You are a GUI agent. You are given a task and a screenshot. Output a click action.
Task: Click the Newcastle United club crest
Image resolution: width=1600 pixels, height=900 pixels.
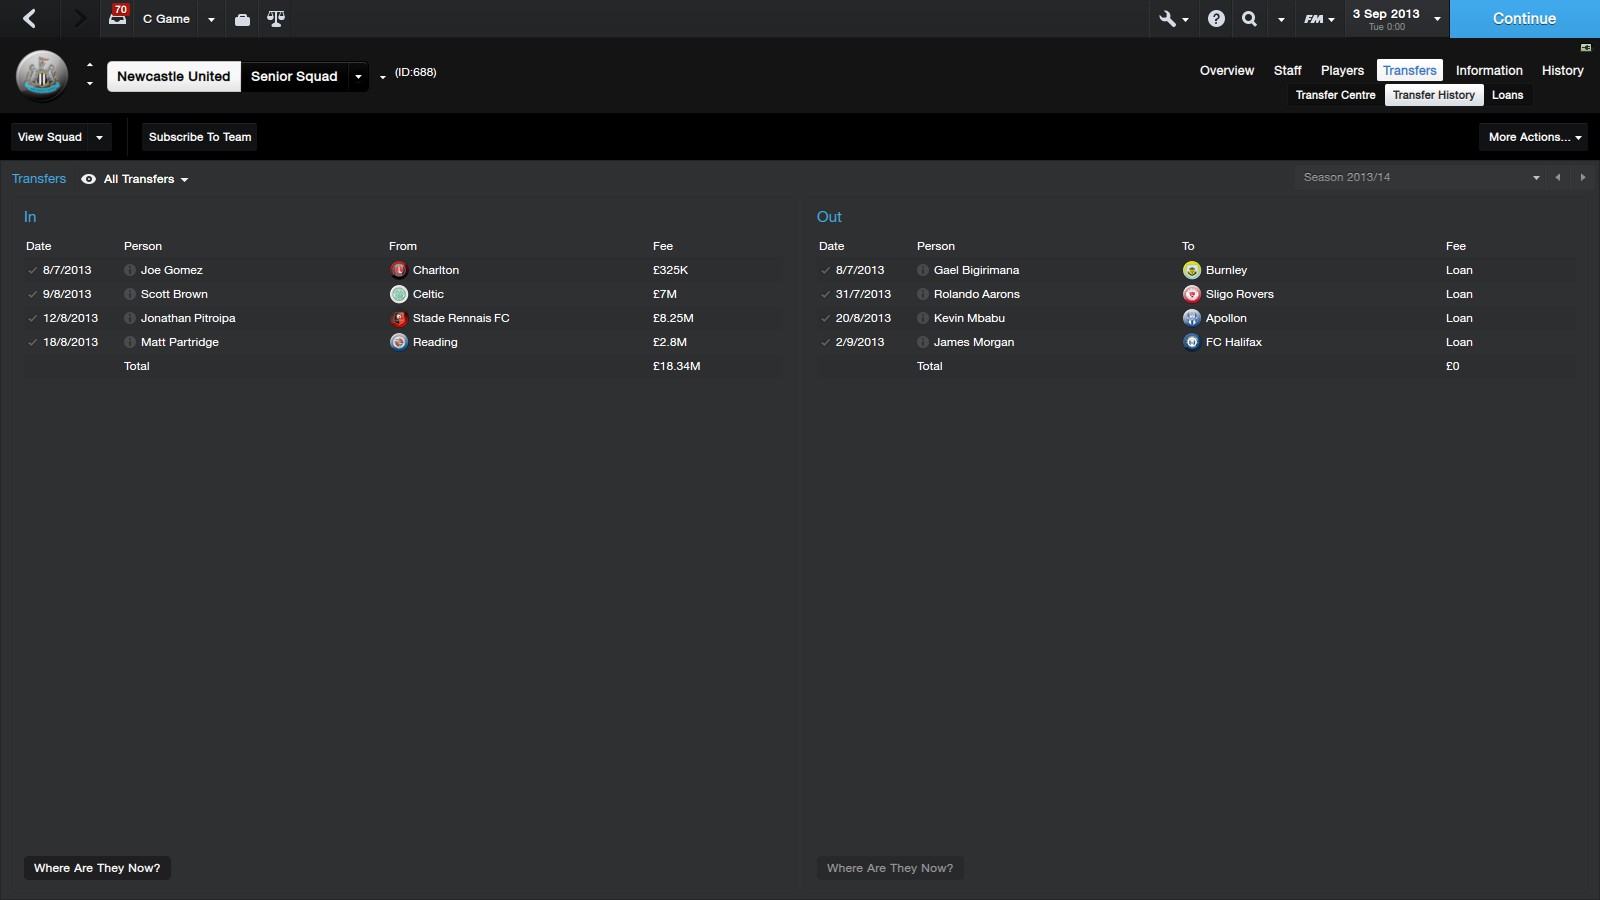[42, 76]
